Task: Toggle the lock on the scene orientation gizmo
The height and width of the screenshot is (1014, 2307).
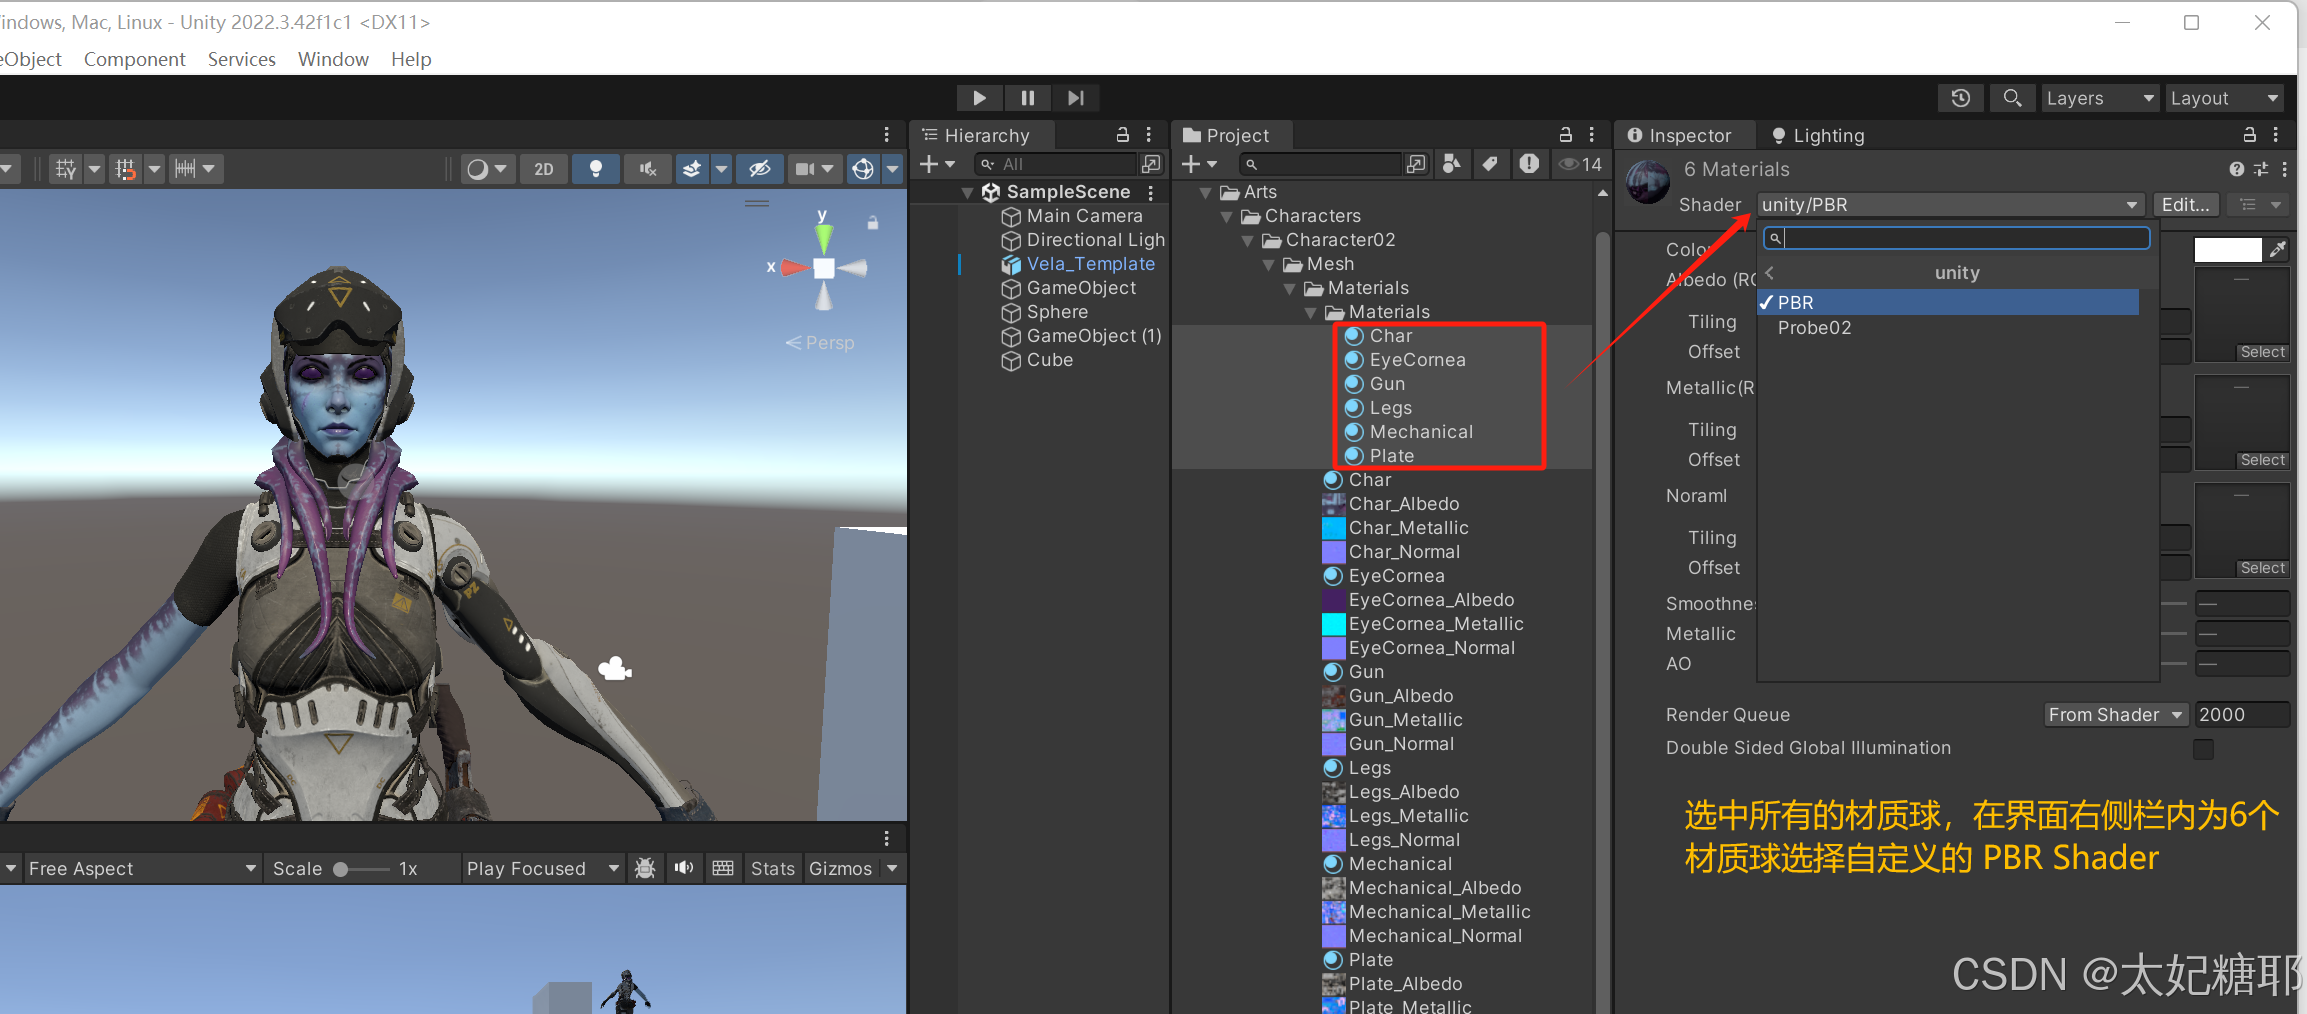Action: pyautogui.click(x=873, y=223)
